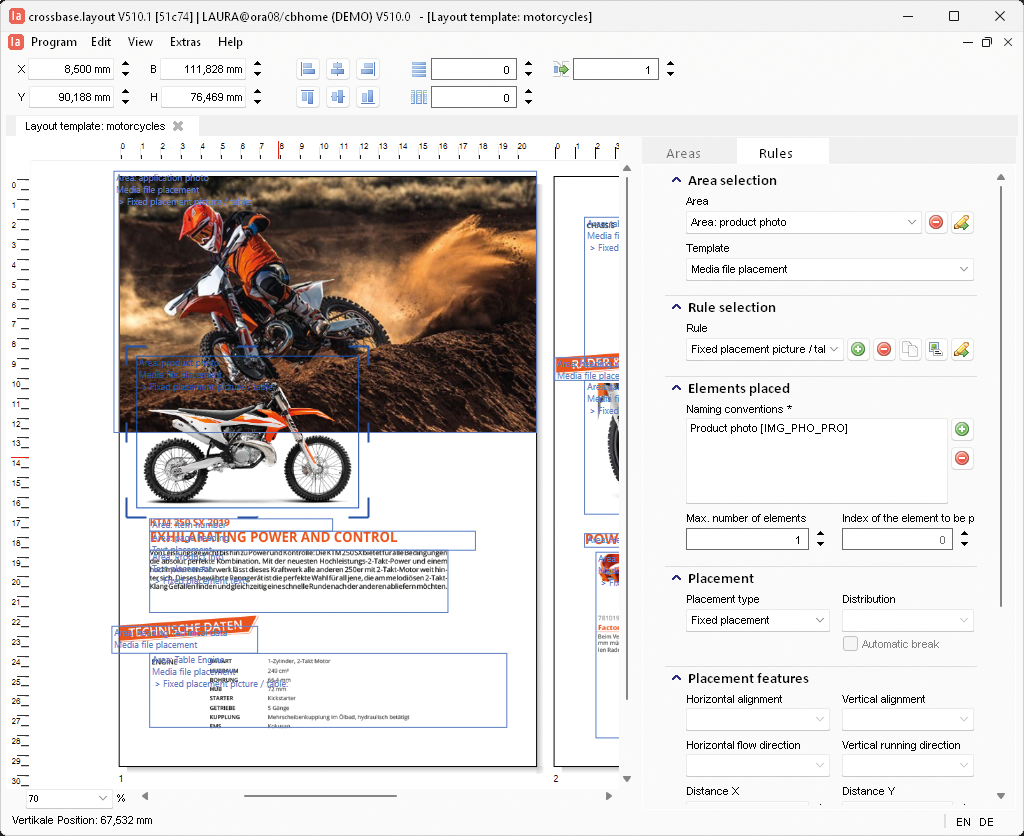
Task: Restore down the inner document window
Action: pyautogui.click(x=987, y=42)
